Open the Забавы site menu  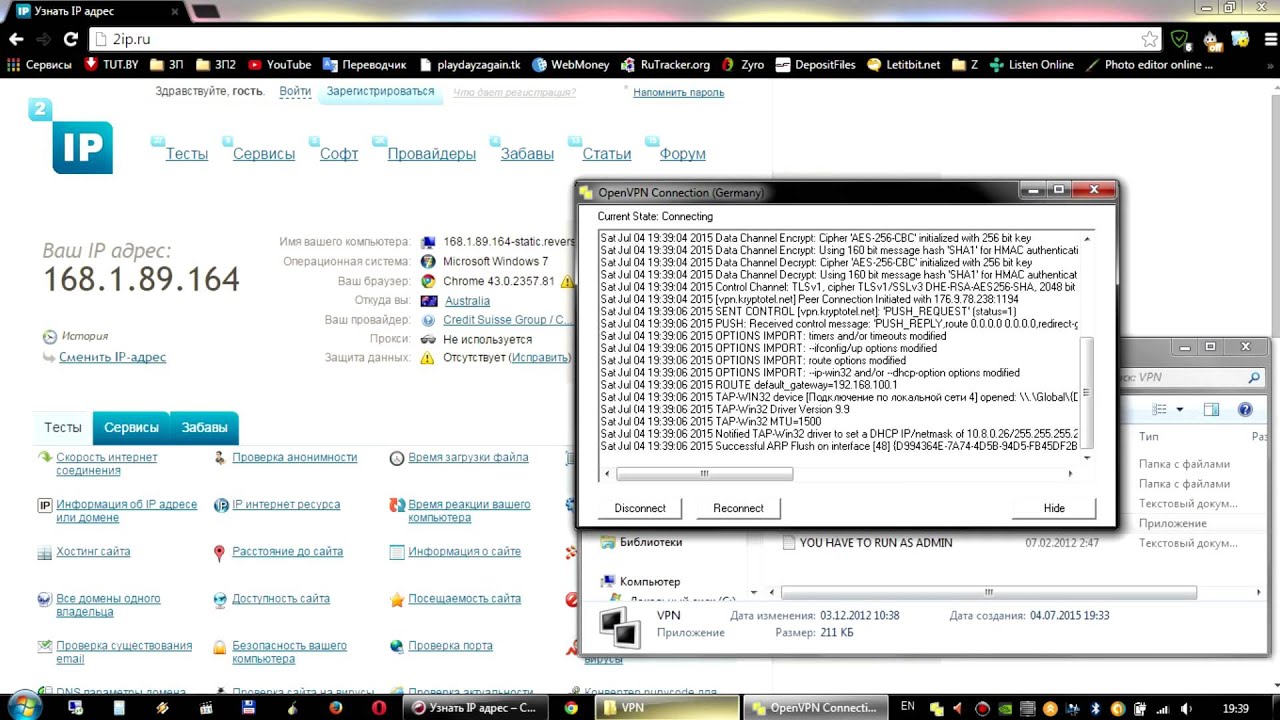(527, 153)
